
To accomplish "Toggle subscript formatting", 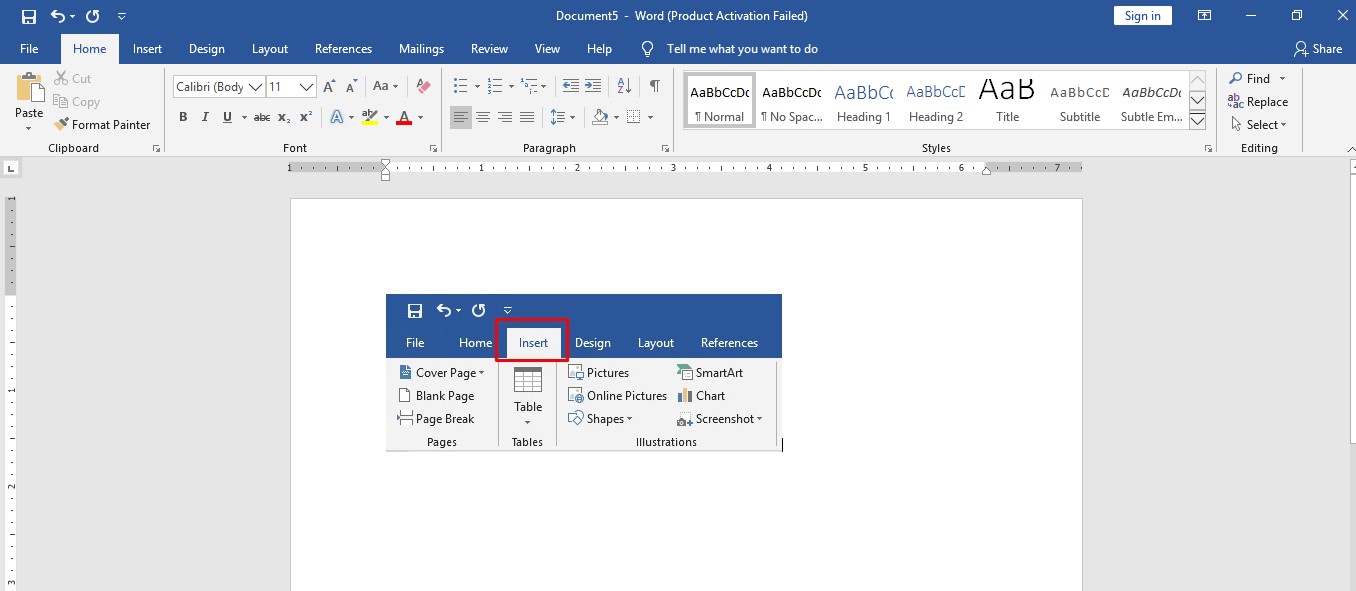I will 284,117.
